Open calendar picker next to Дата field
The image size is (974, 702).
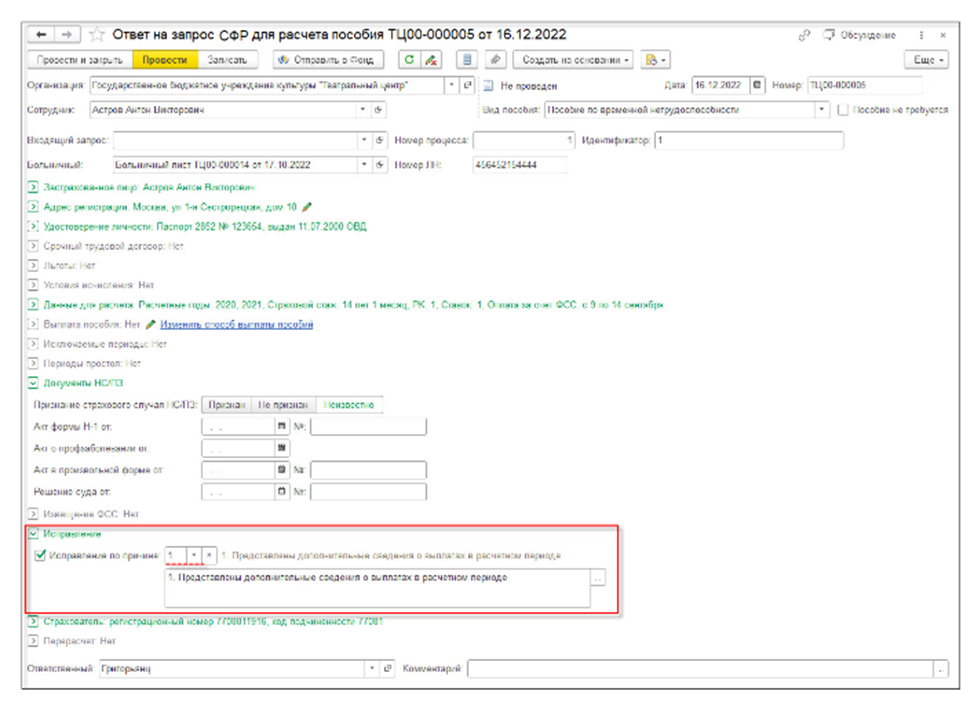(x=757, y=85)
